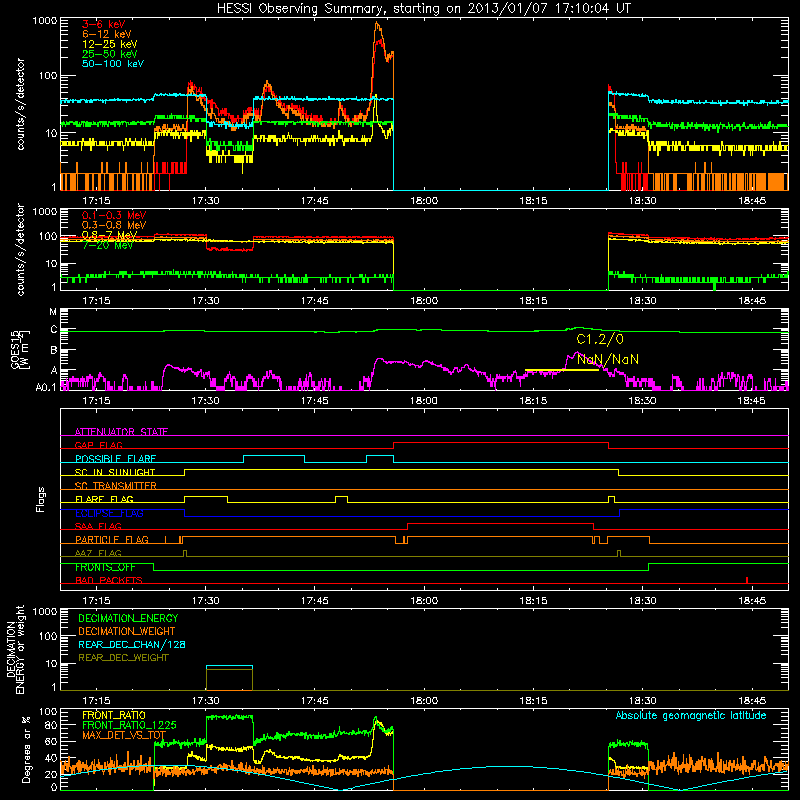This screenshot has height=800, width=800.
Task: Click the FRONT_RATIO_1225 legend label
Action: 129,725
